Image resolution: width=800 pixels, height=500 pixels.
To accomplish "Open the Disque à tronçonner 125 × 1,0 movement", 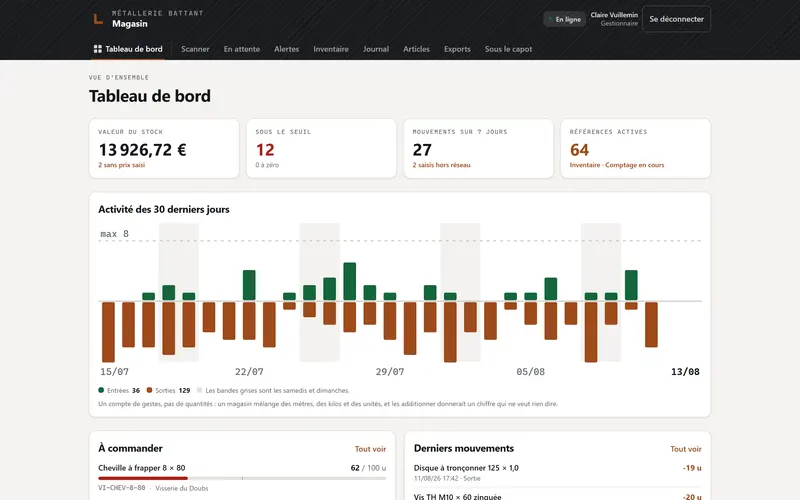I will tap(558, 472).
